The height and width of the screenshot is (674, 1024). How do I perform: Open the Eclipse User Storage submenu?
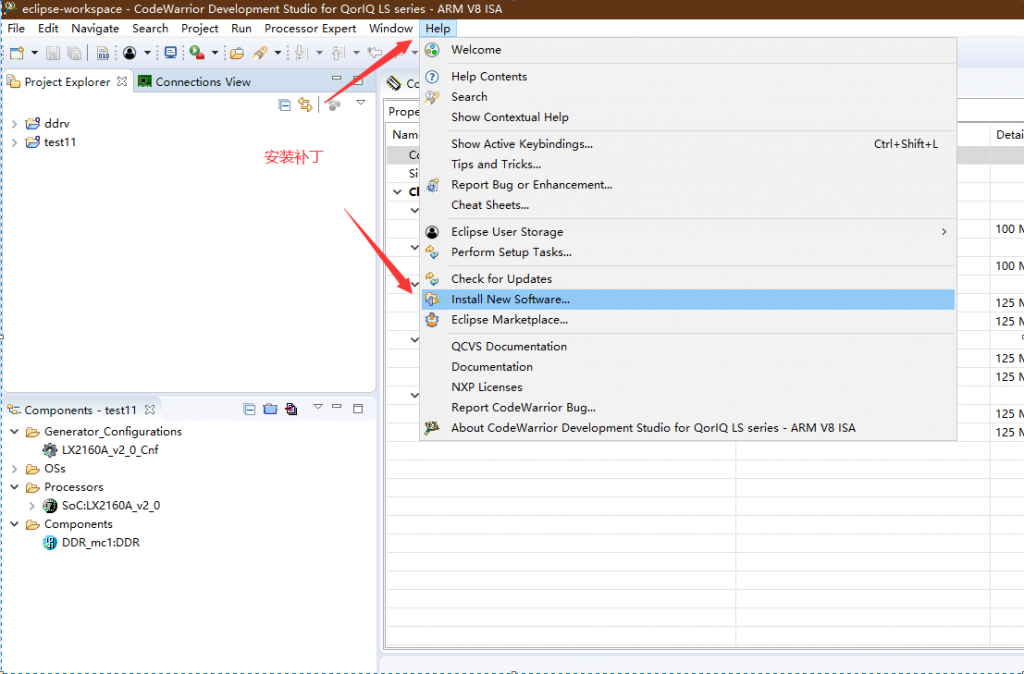click(688, 232)
